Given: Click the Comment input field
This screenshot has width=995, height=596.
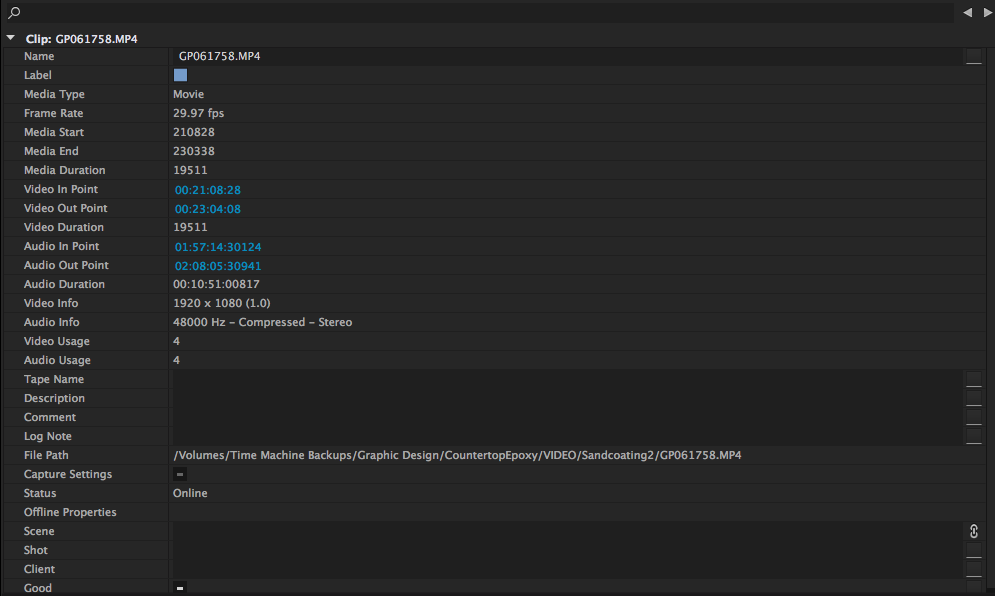Looking at the screenshot, I should pyautogui.click(x=567, y=417).
